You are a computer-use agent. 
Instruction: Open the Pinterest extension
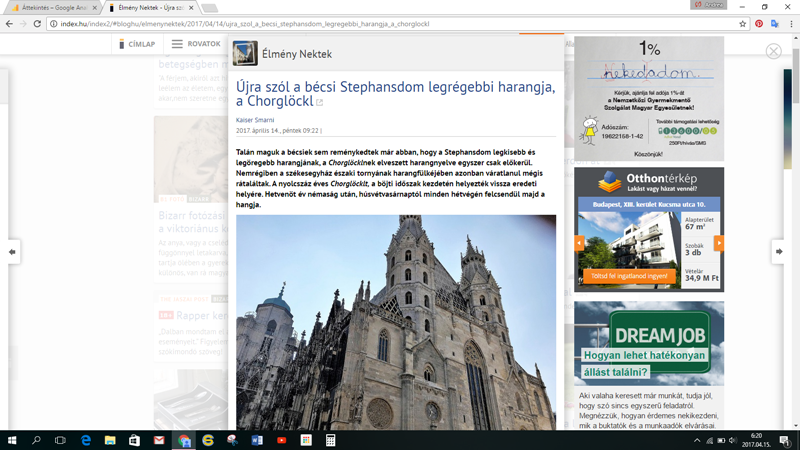[759, 23]
